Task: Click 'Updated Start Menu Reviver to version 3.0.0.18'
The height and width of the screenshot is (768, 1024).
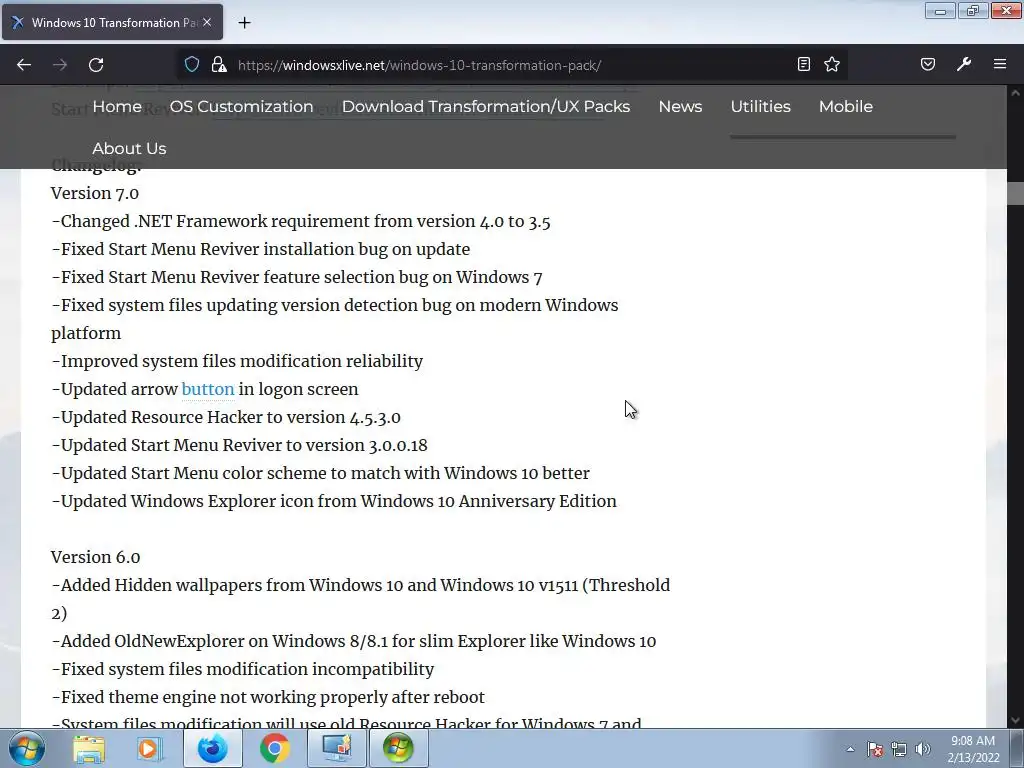Action: [239, 445]
